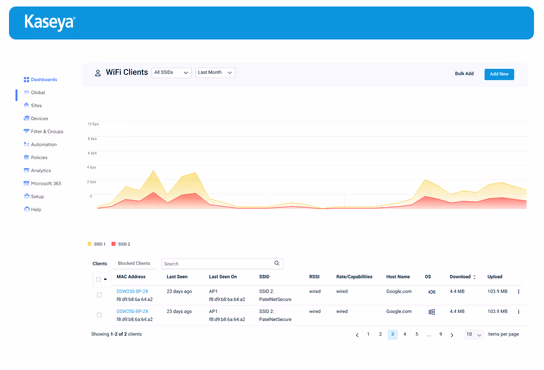The width and height of the screenshot is (544, 370).
Task: Click the Global sidebar icon
Action: [x=26, y=92]
